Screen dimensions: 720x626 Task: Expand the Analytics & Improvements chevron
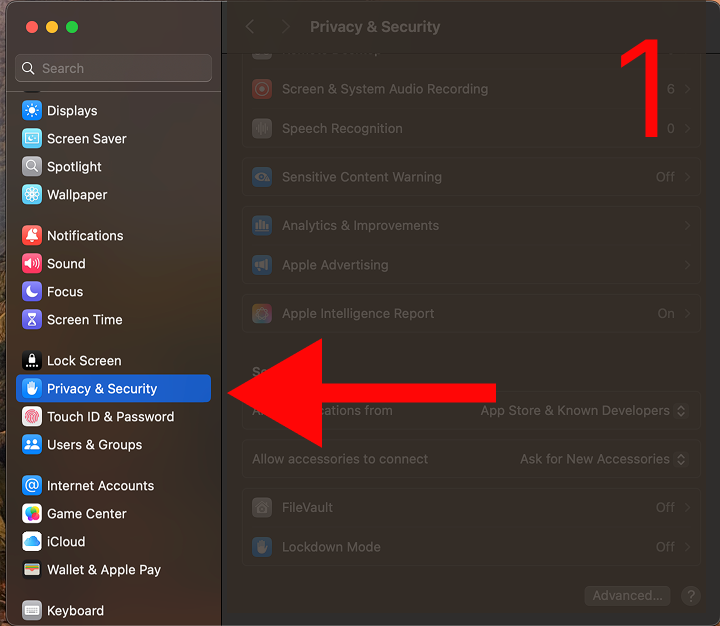pyautogui.click(x=687, y=226)
